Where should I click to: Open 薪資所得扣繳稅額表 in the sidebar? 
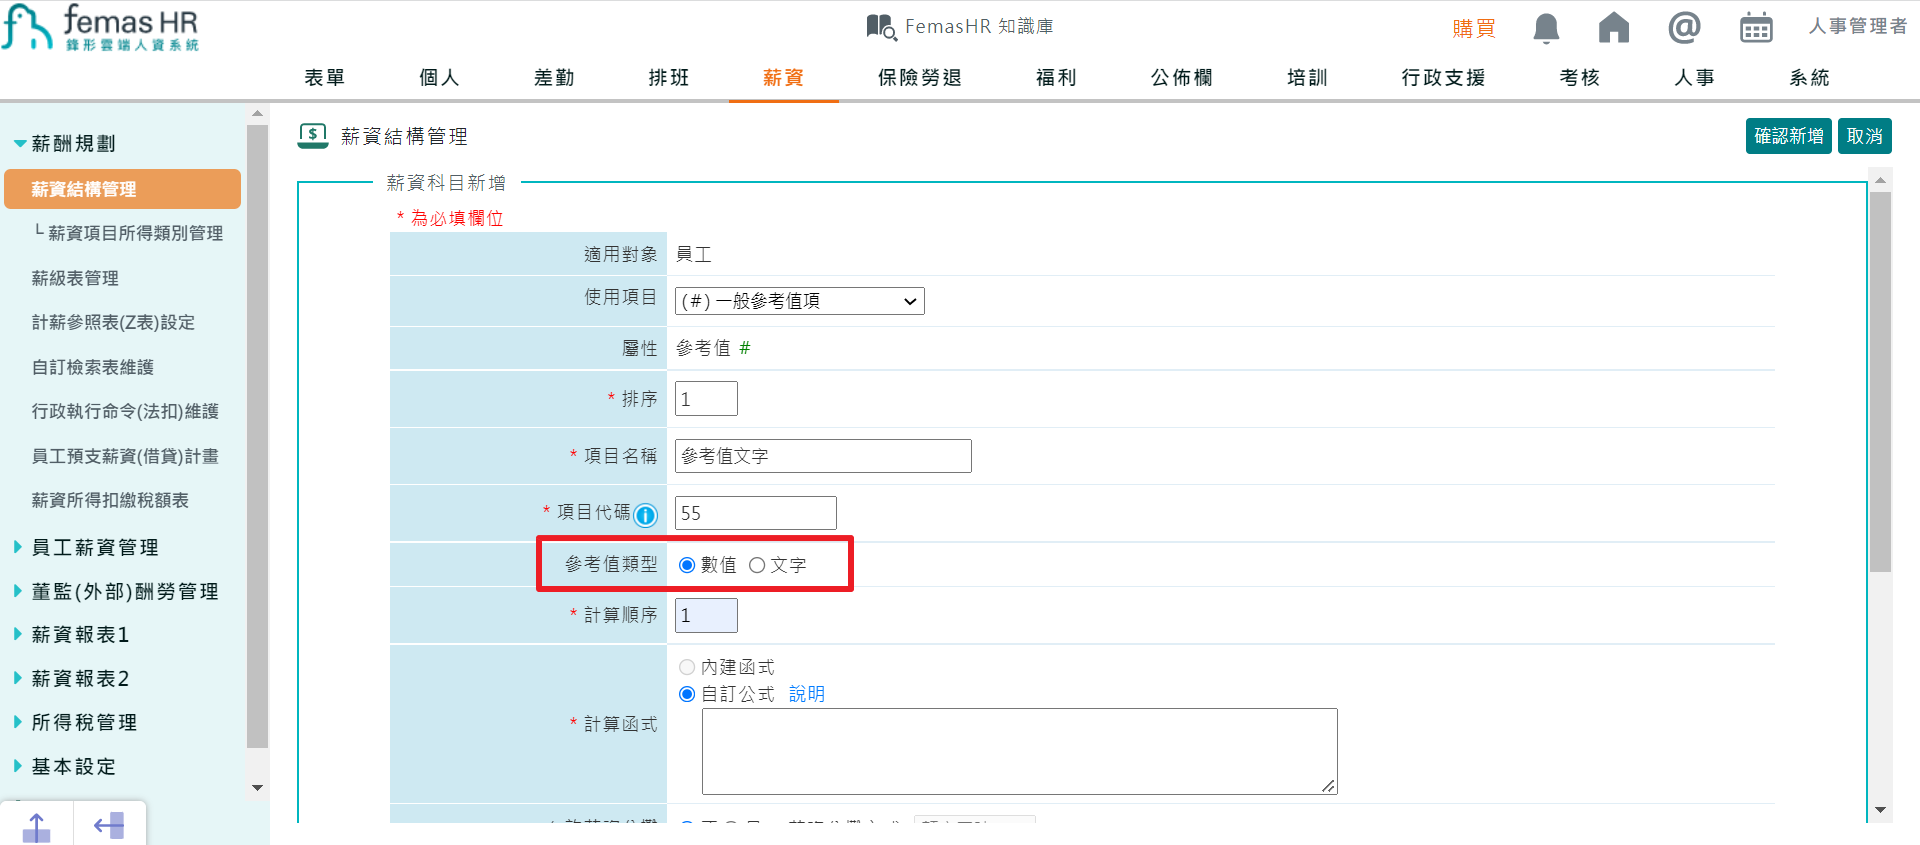(110, 500)
